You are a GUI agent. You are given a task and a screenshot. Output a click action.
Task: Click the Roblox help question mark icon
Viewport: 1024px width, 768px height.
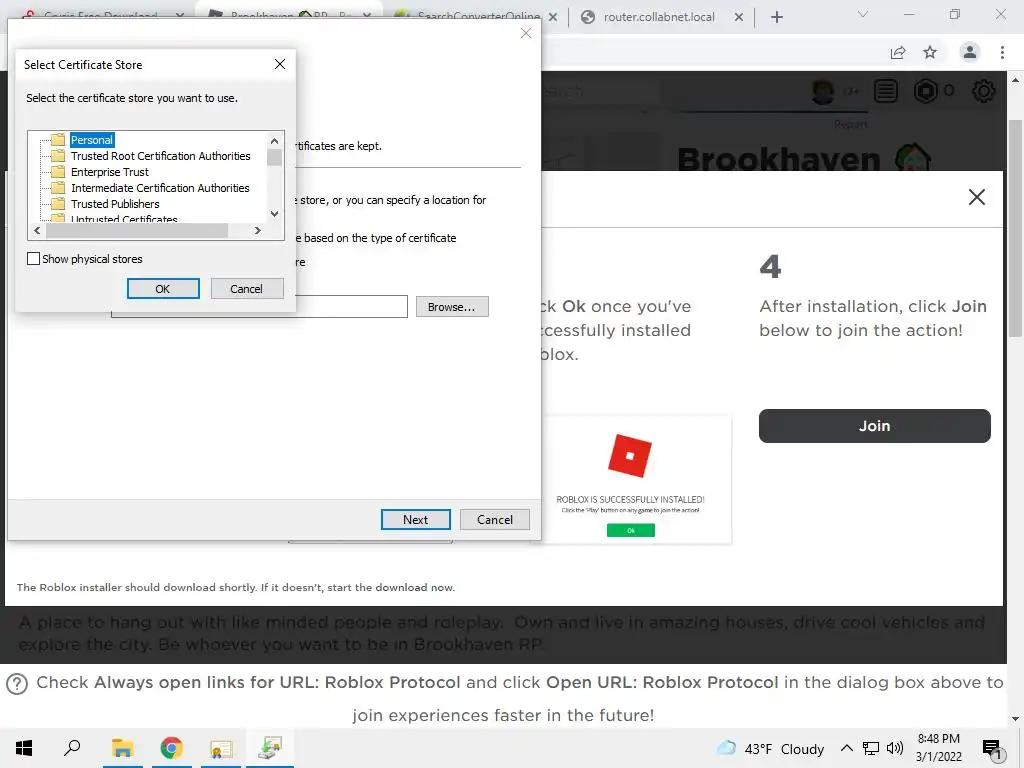pos(17,684)
